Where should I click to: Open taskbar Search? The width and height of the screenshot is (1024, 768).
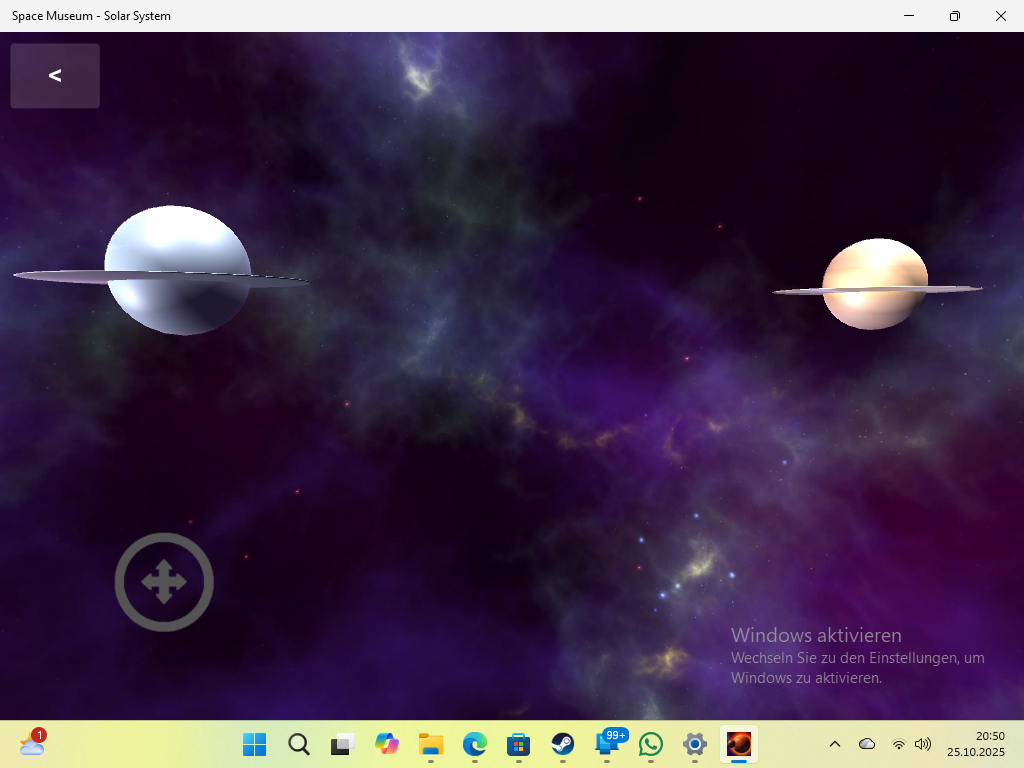click(299, 744)
